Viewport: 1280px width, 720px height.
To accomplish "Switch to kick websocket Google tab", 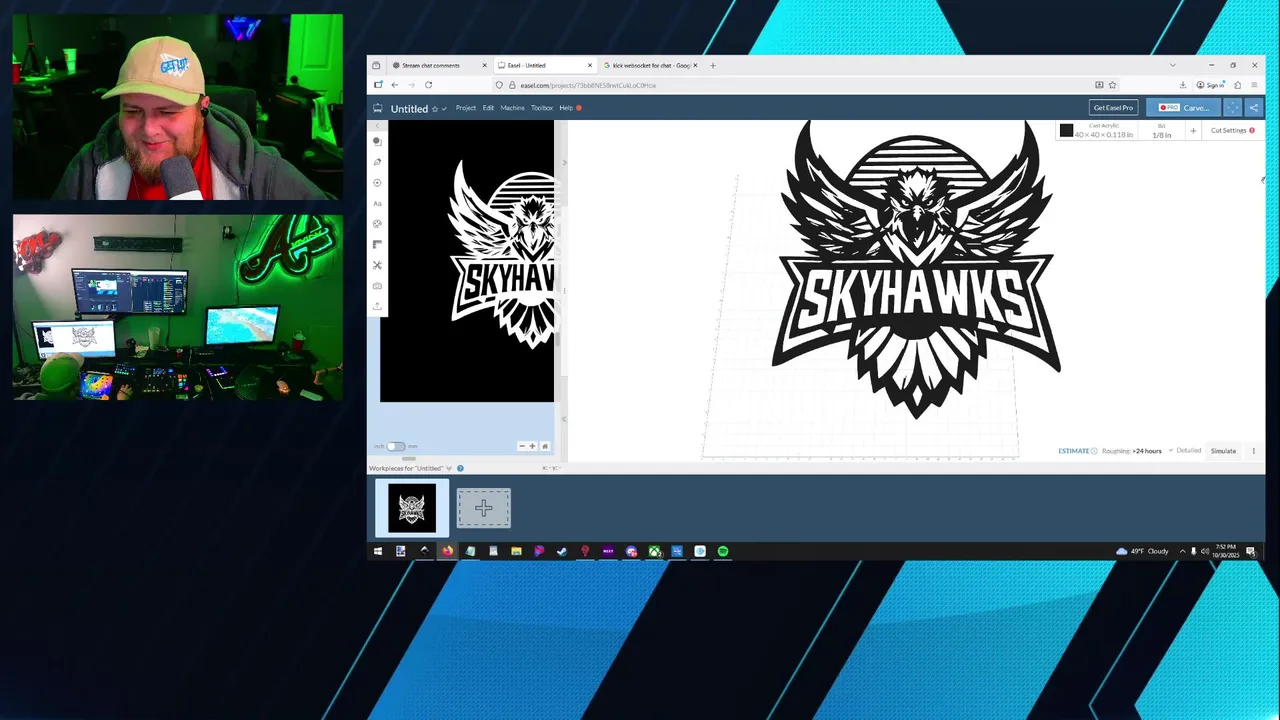I will (651, 65).
